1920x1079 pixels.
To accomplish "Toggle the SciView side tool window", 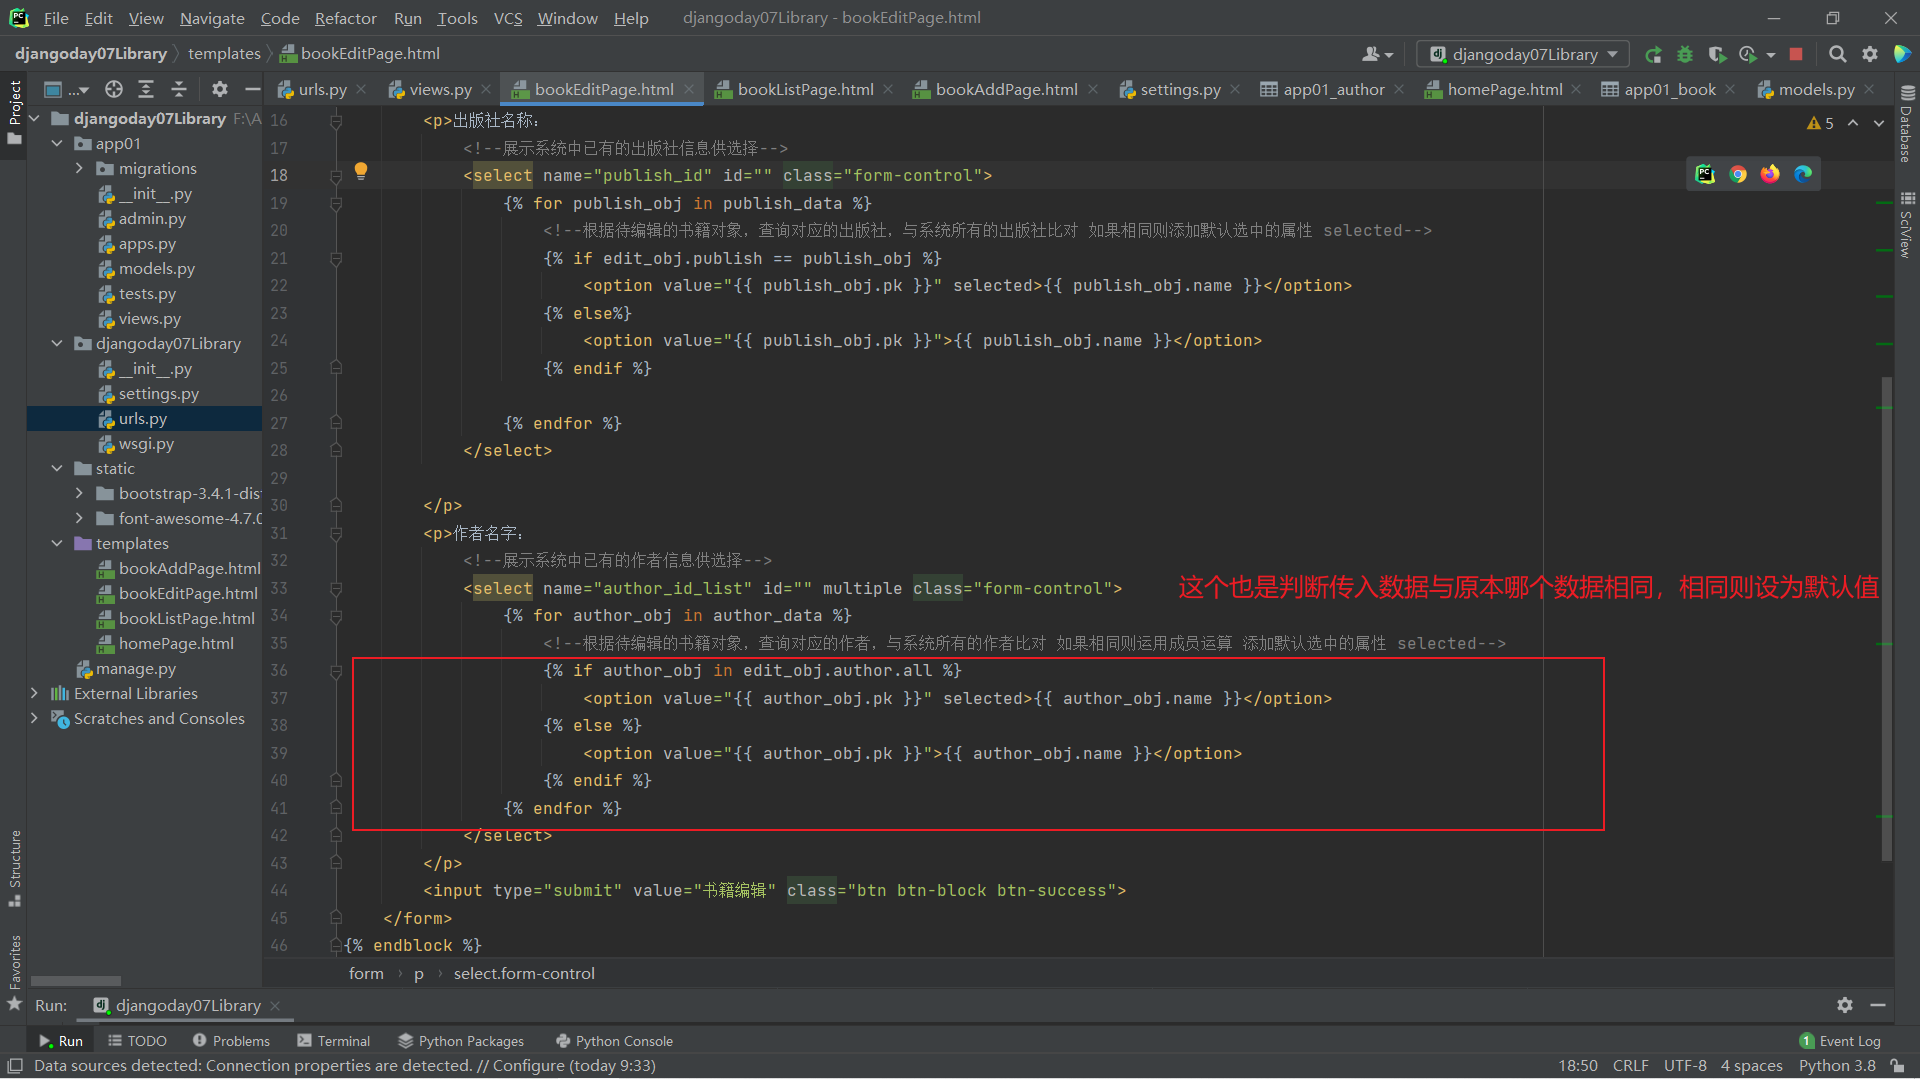I will [1906, 225].
